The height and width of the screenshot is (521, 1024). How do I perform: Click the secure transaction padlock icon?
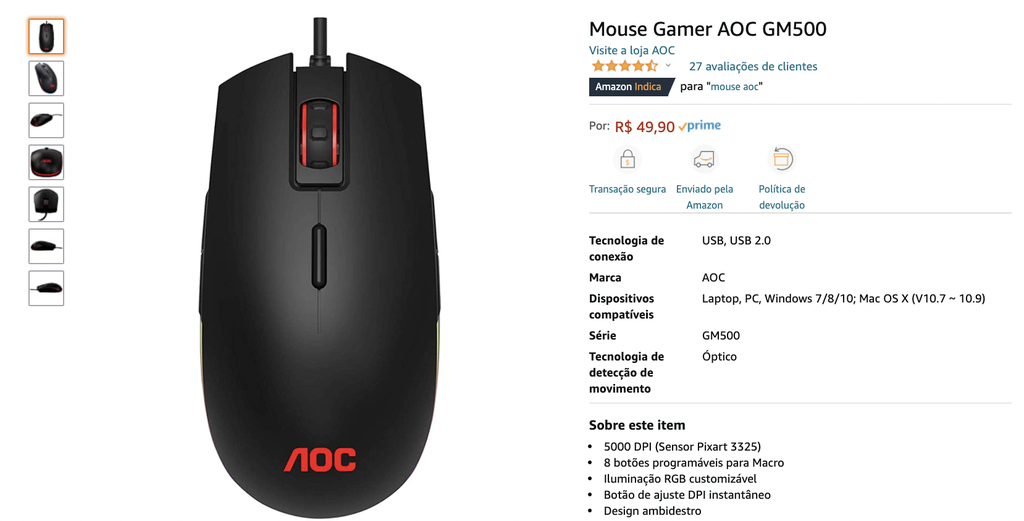click(x=627, y=159)
